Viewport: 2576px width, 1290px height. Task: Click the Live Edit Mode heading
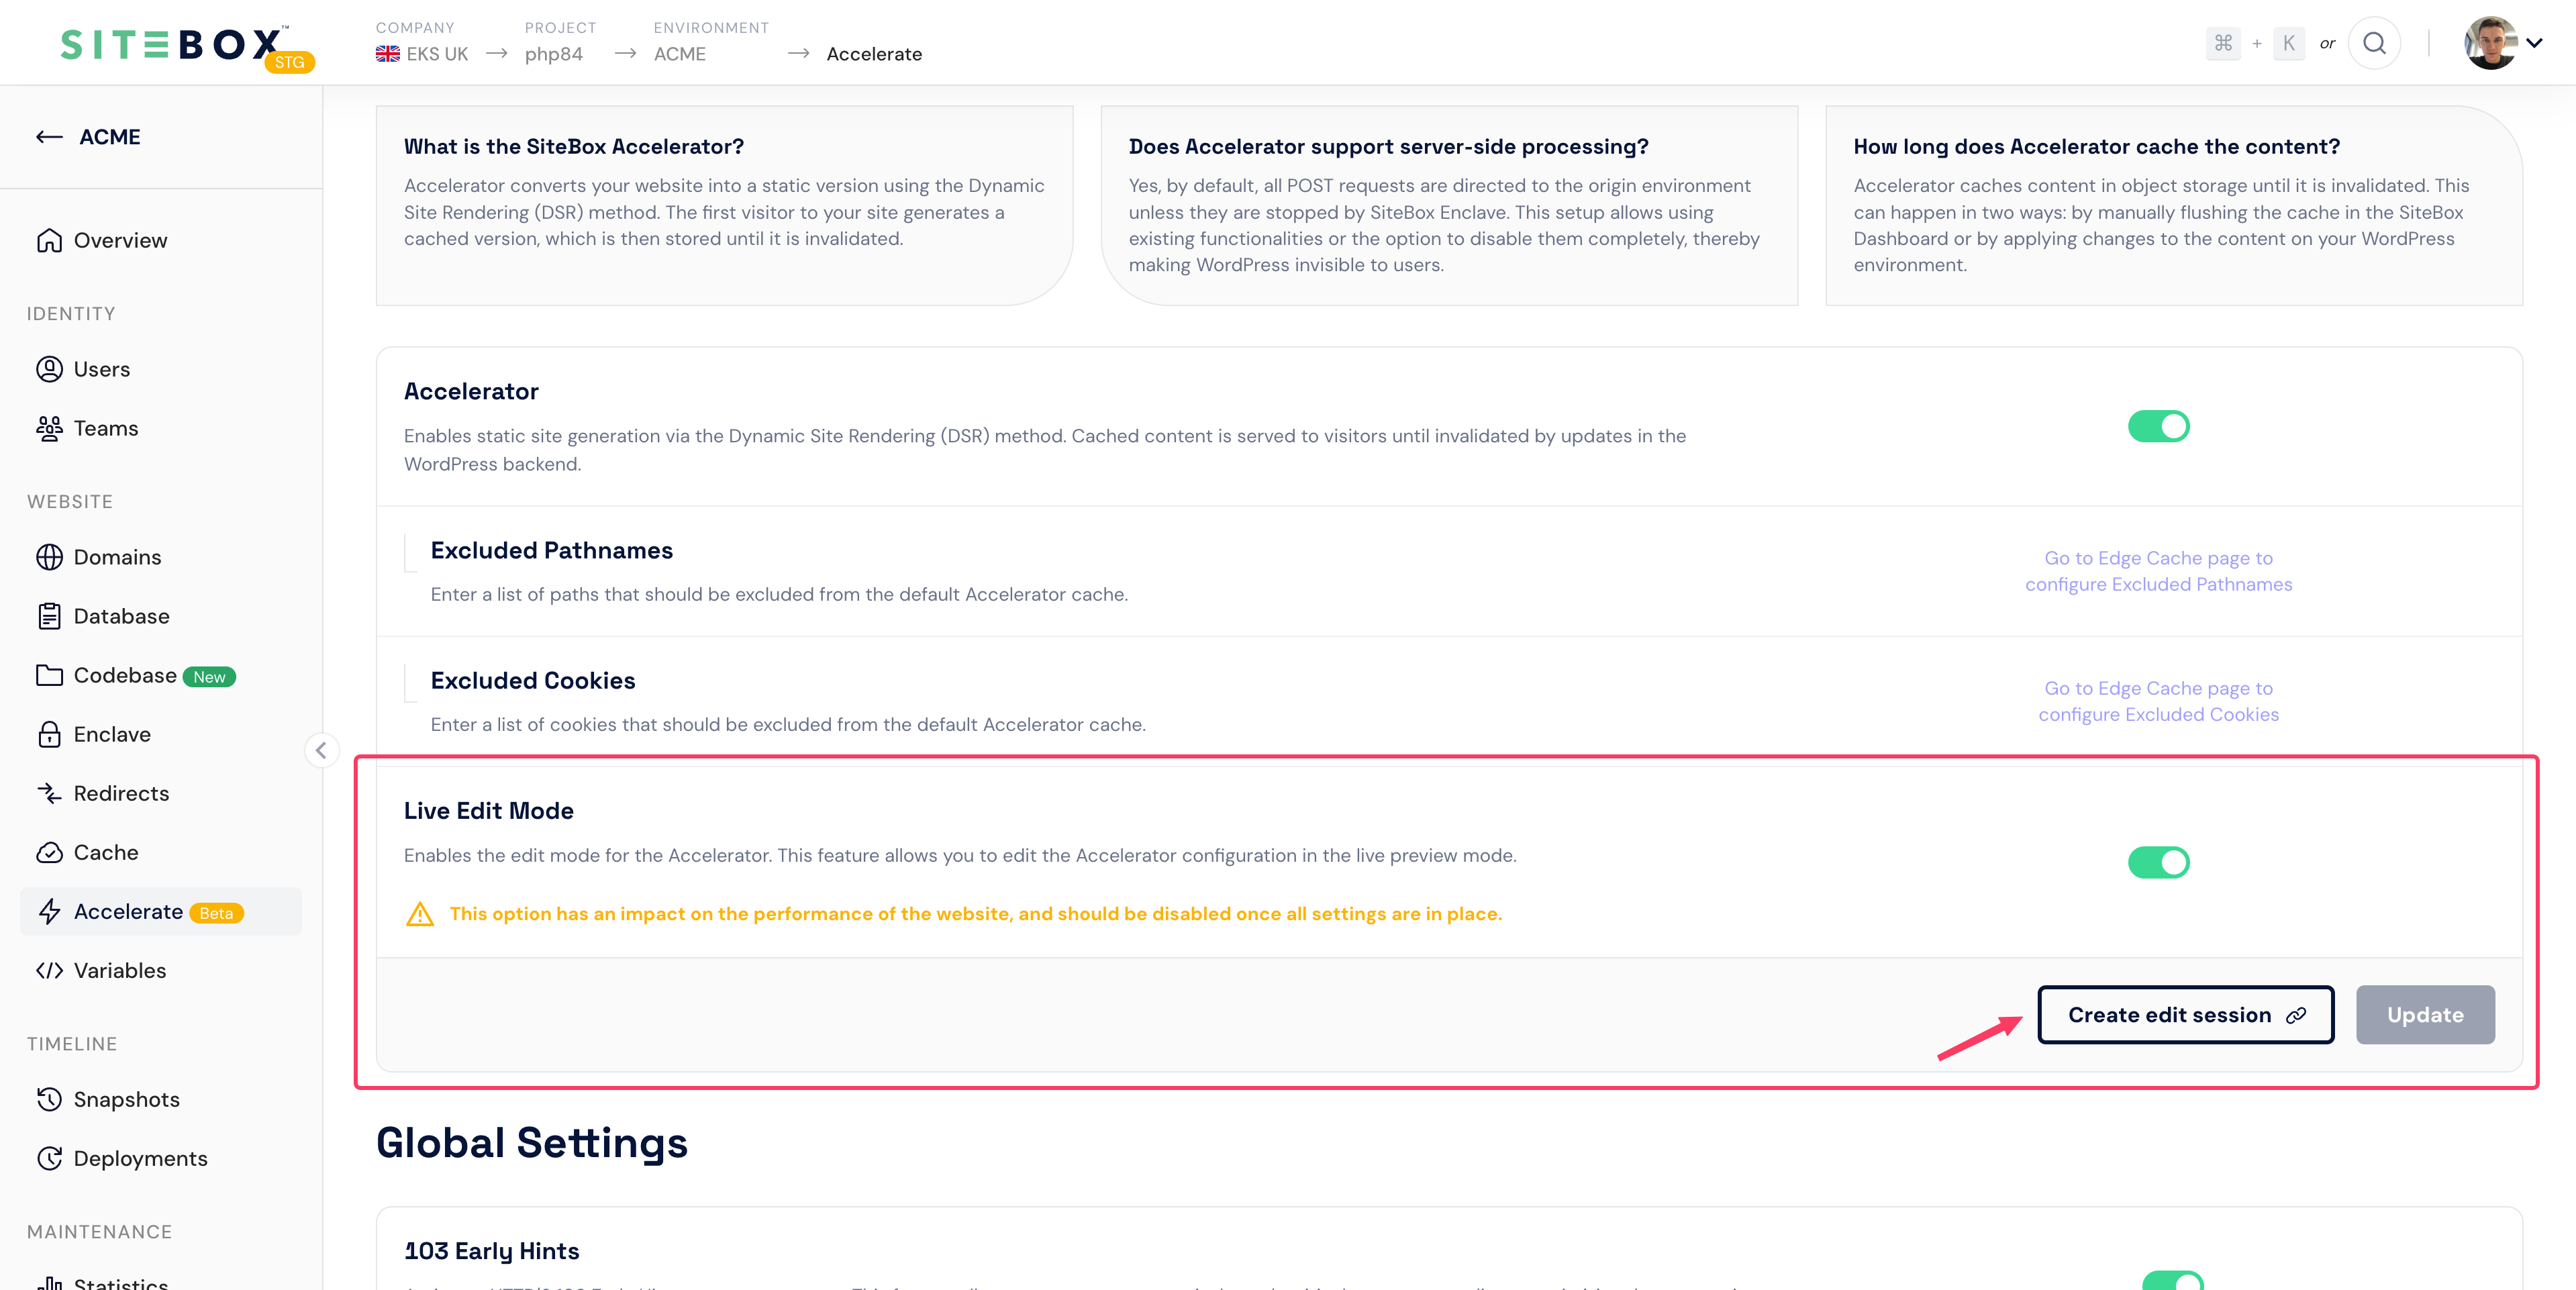click(x=488, y=811)
